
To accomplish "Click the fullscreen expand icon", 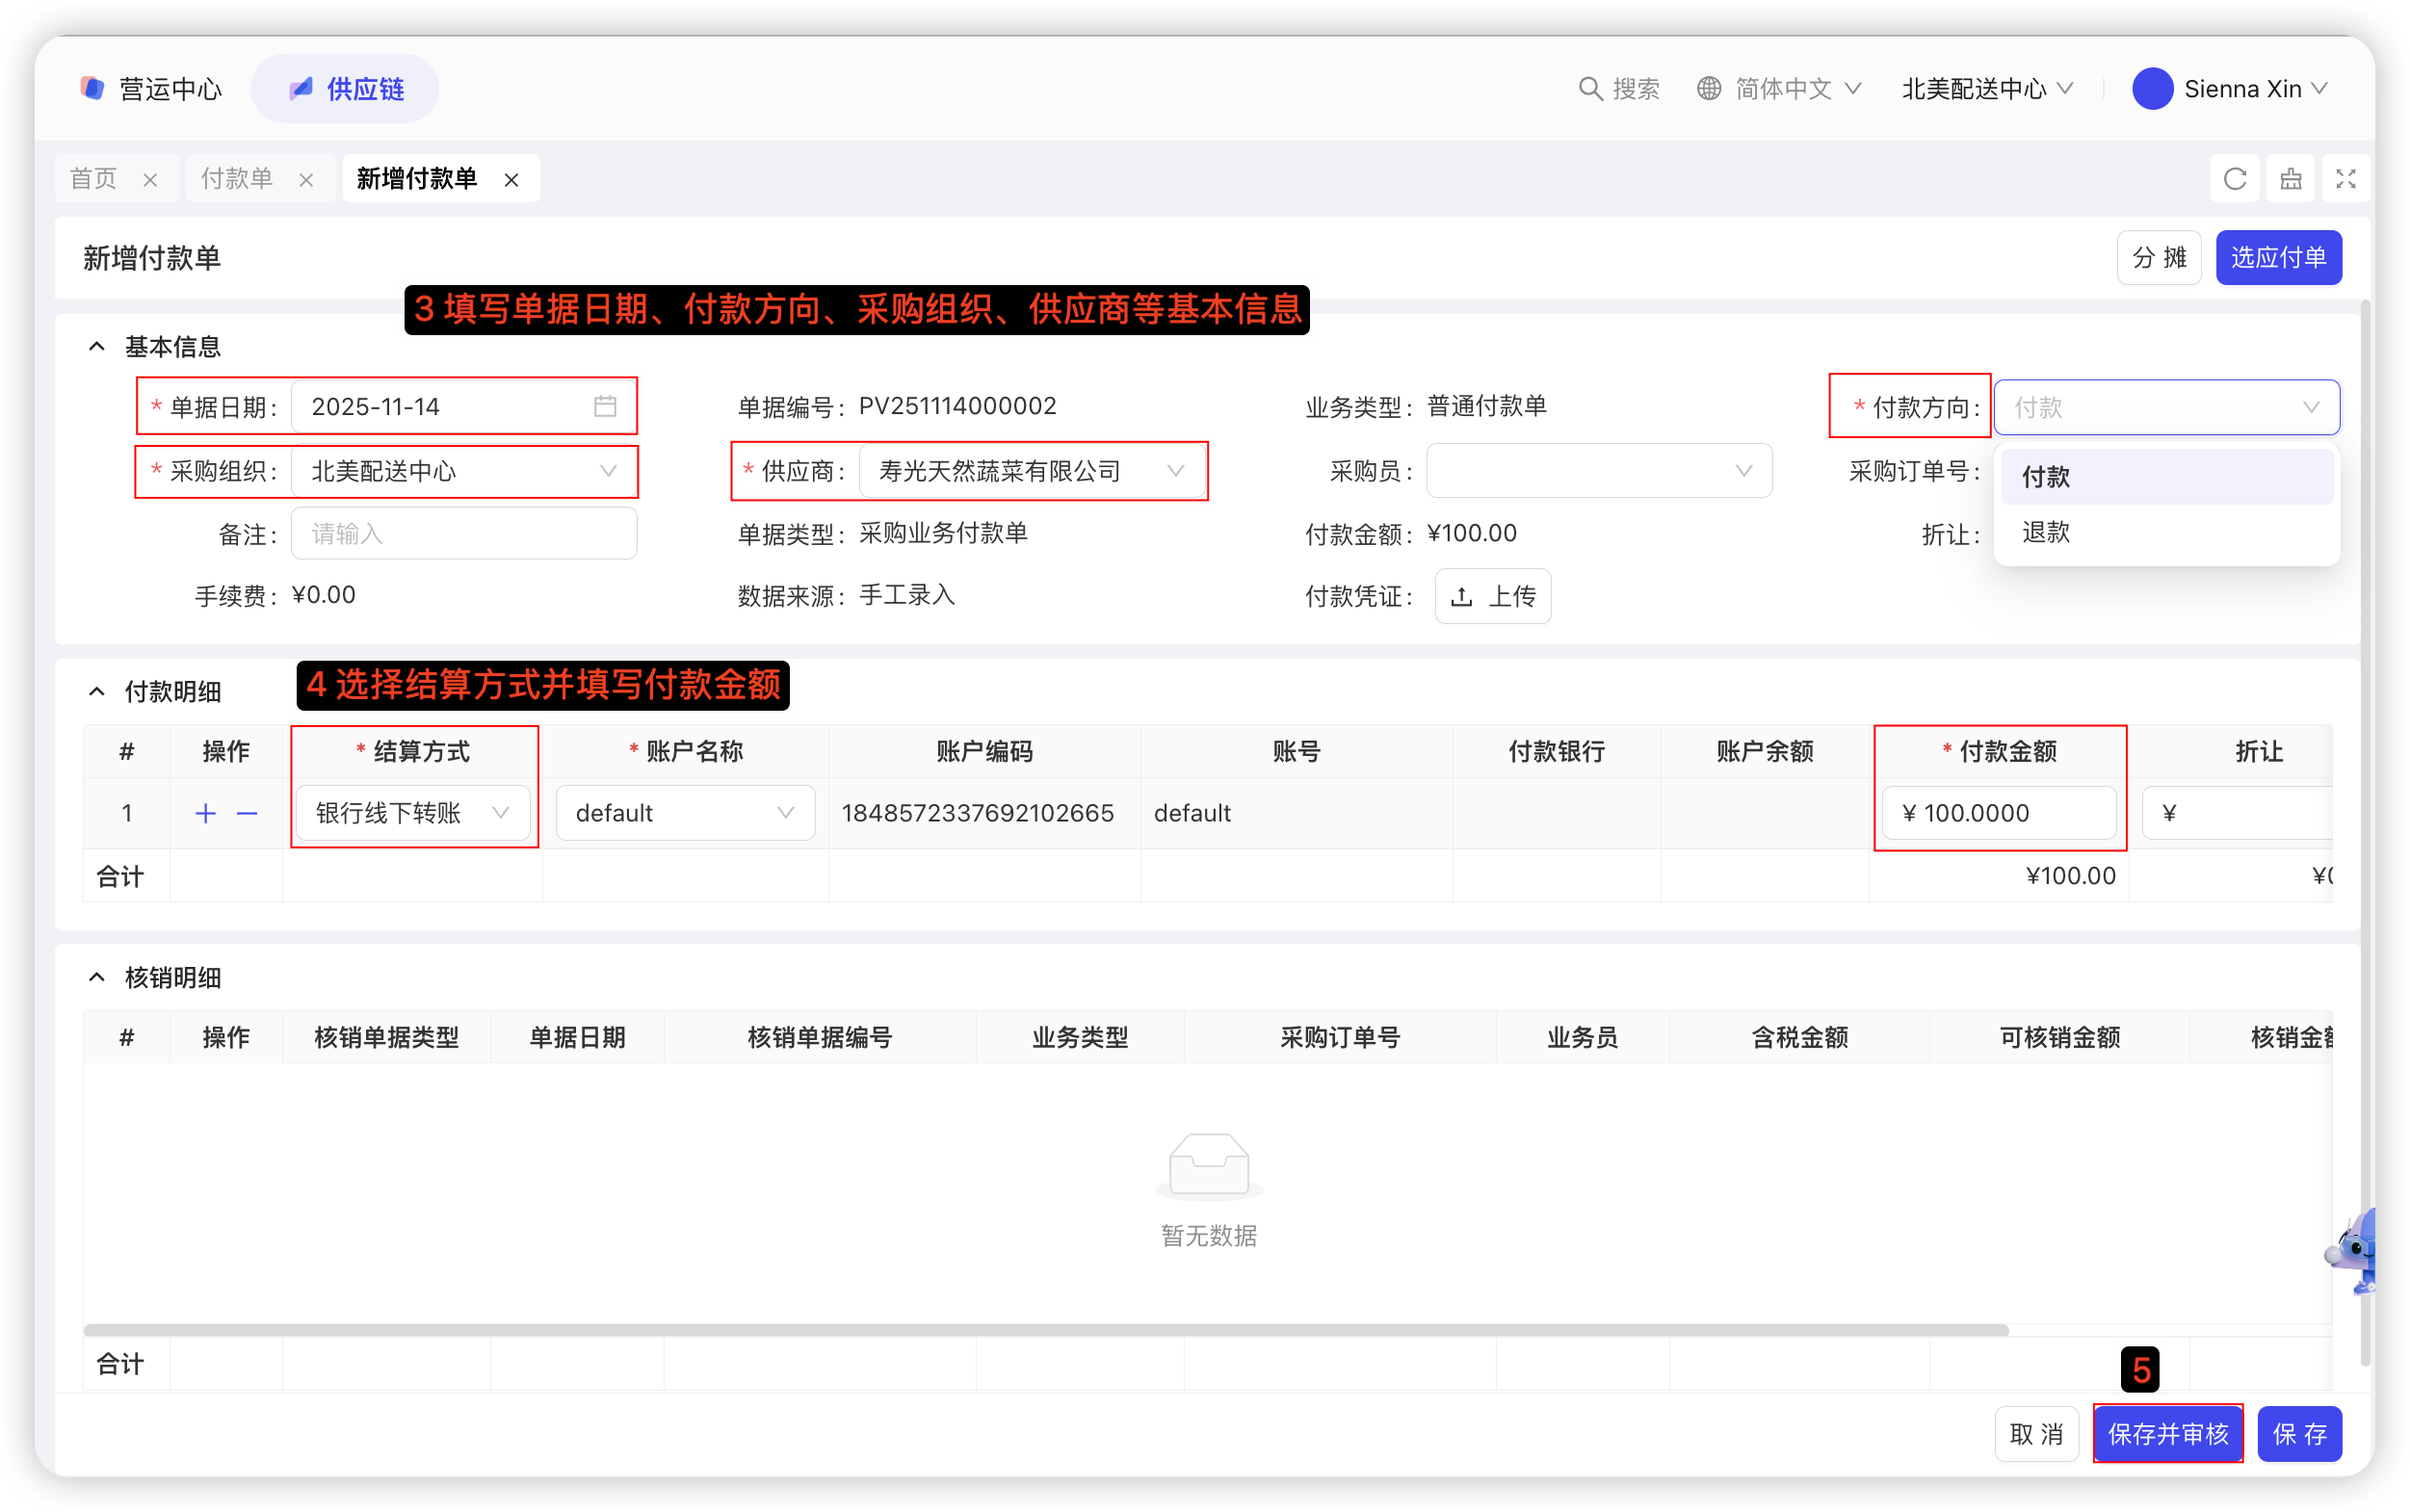I will click(x=2345, y=179).
